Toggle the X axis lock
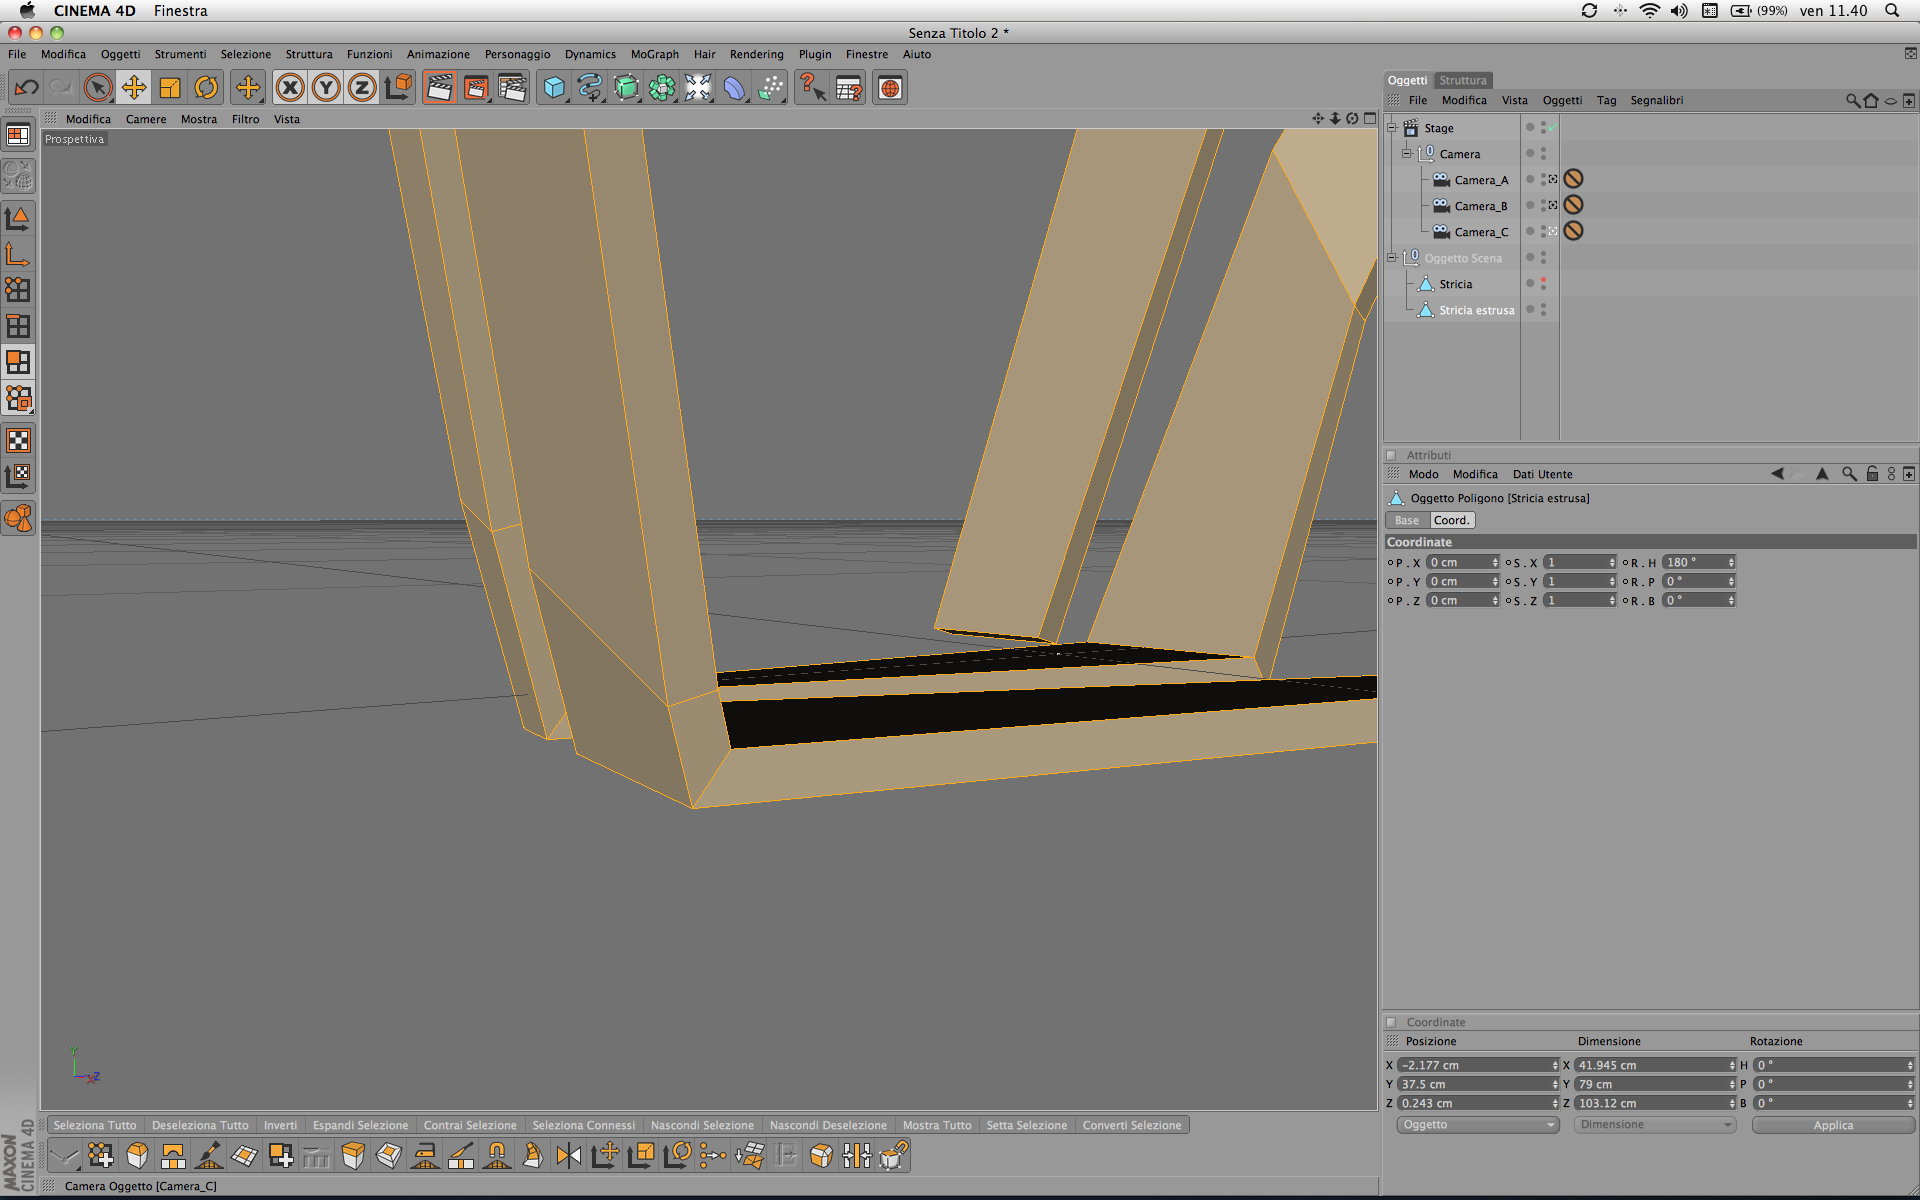Viewport: 1920px width, 1200px height. click(290, 88)
